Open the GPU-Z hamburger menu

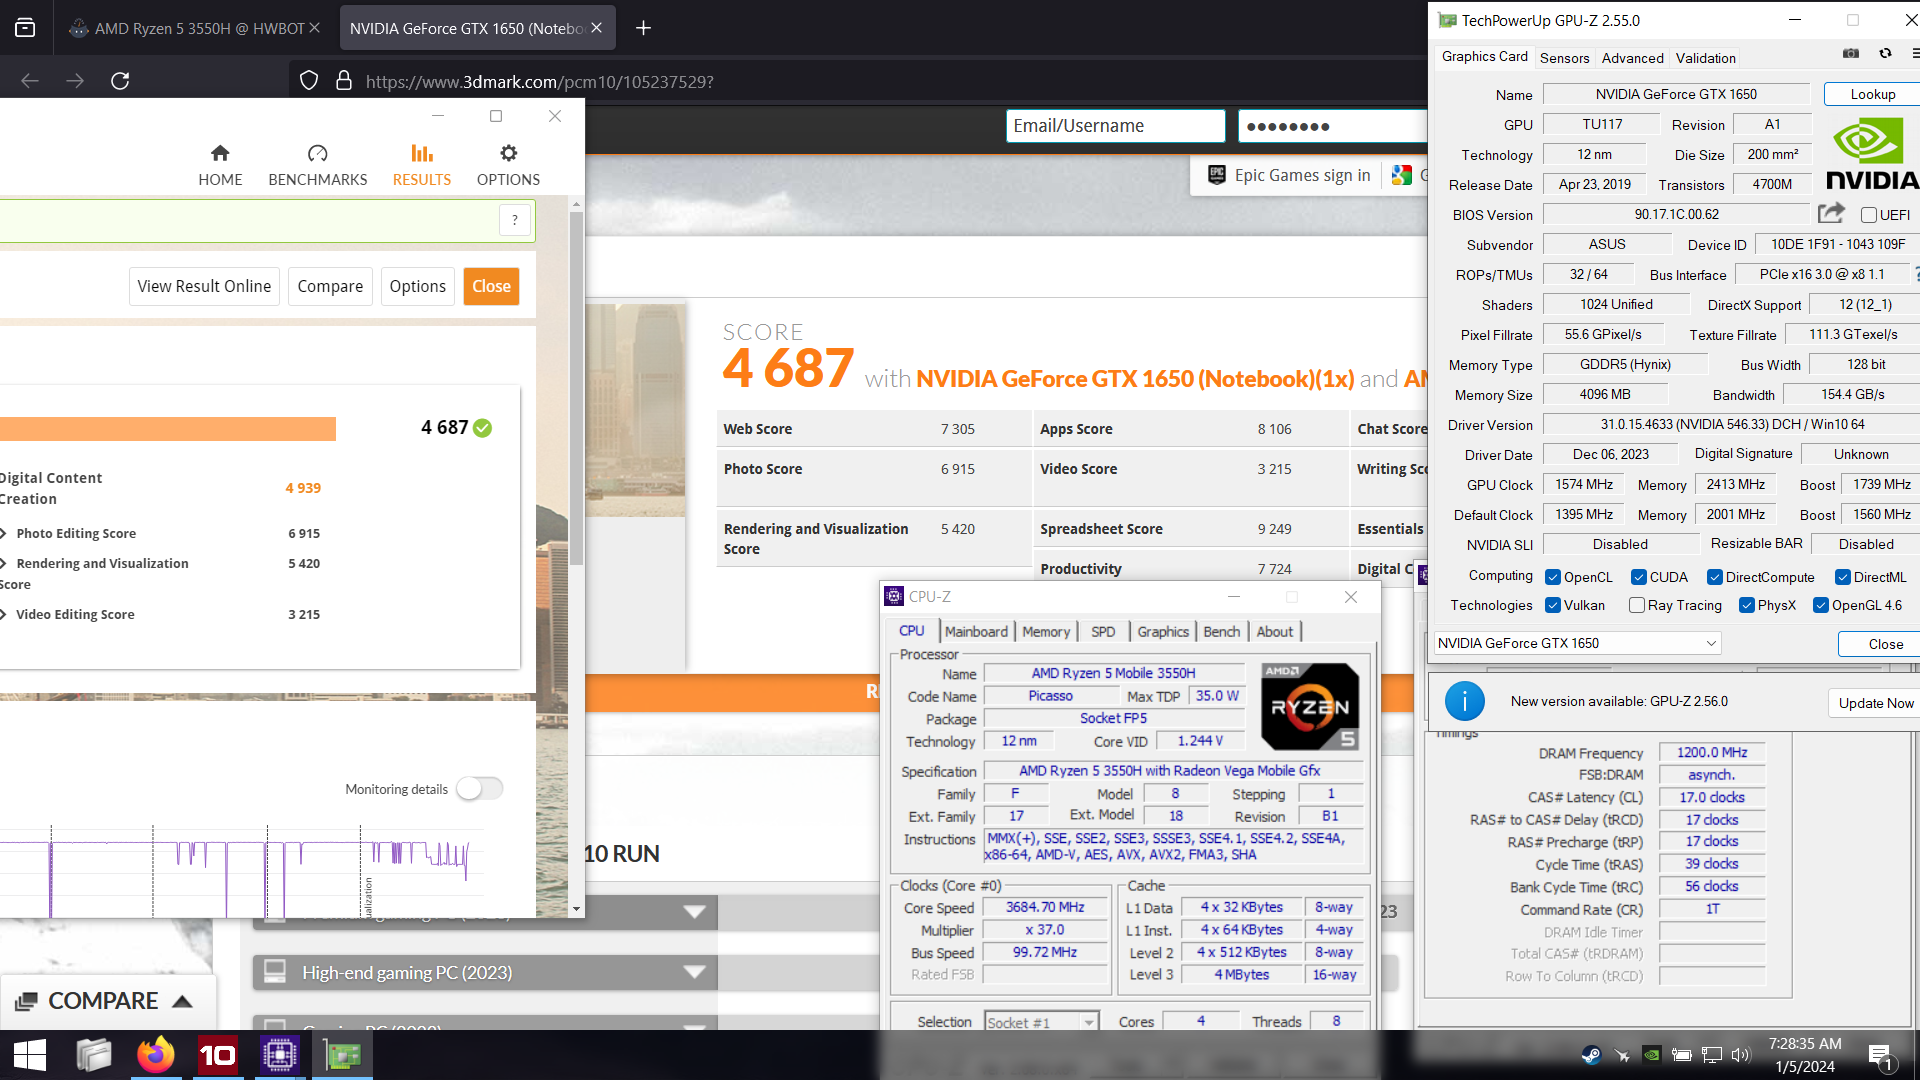tap(1915, 54)
